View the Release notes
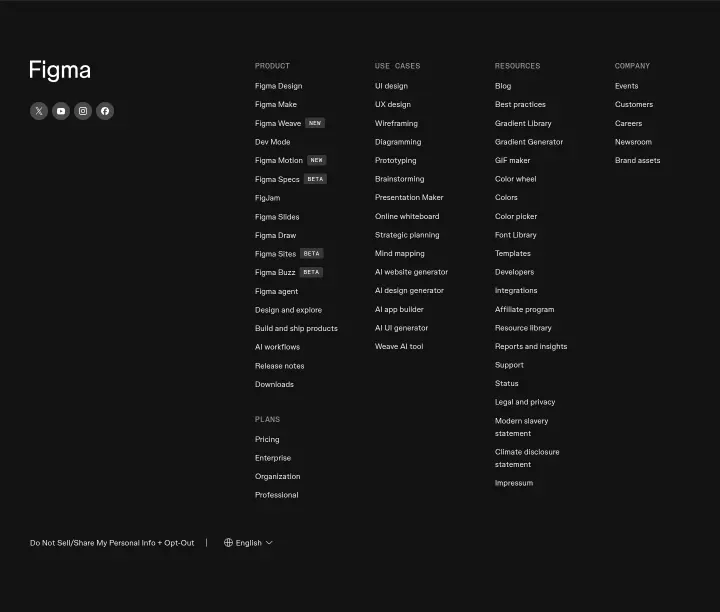 pyautogui.click(x=280, y=366)
